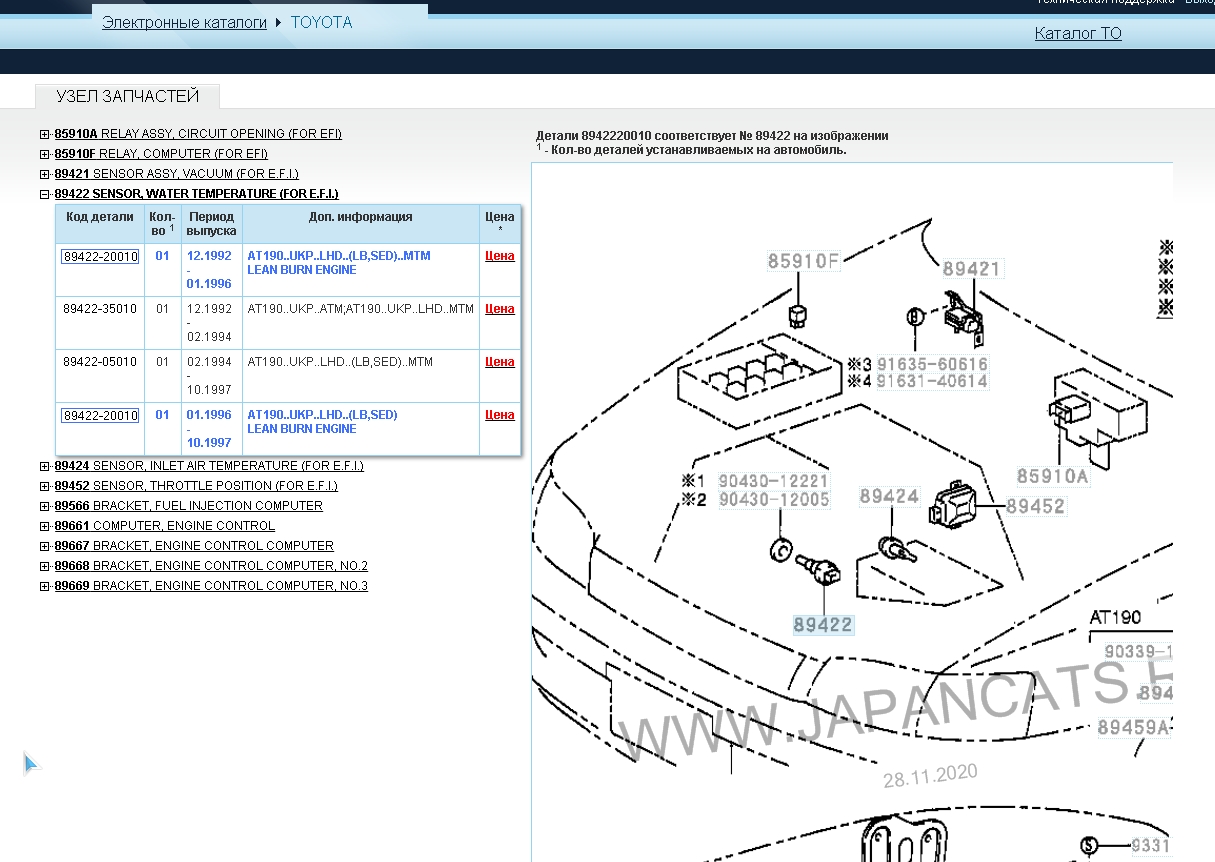The image size is (1215, 862).
Task: Switch to the УЗЕЛ ЗАПЧАСТЕЙ tab
Action: (127, 97)
